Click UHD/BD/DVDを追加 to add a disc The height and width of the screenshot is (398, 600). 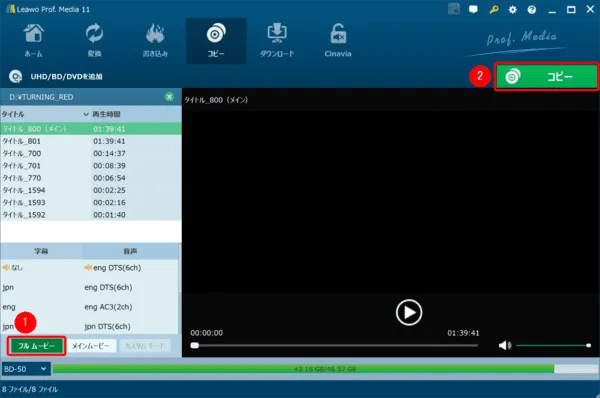[56, 77]
